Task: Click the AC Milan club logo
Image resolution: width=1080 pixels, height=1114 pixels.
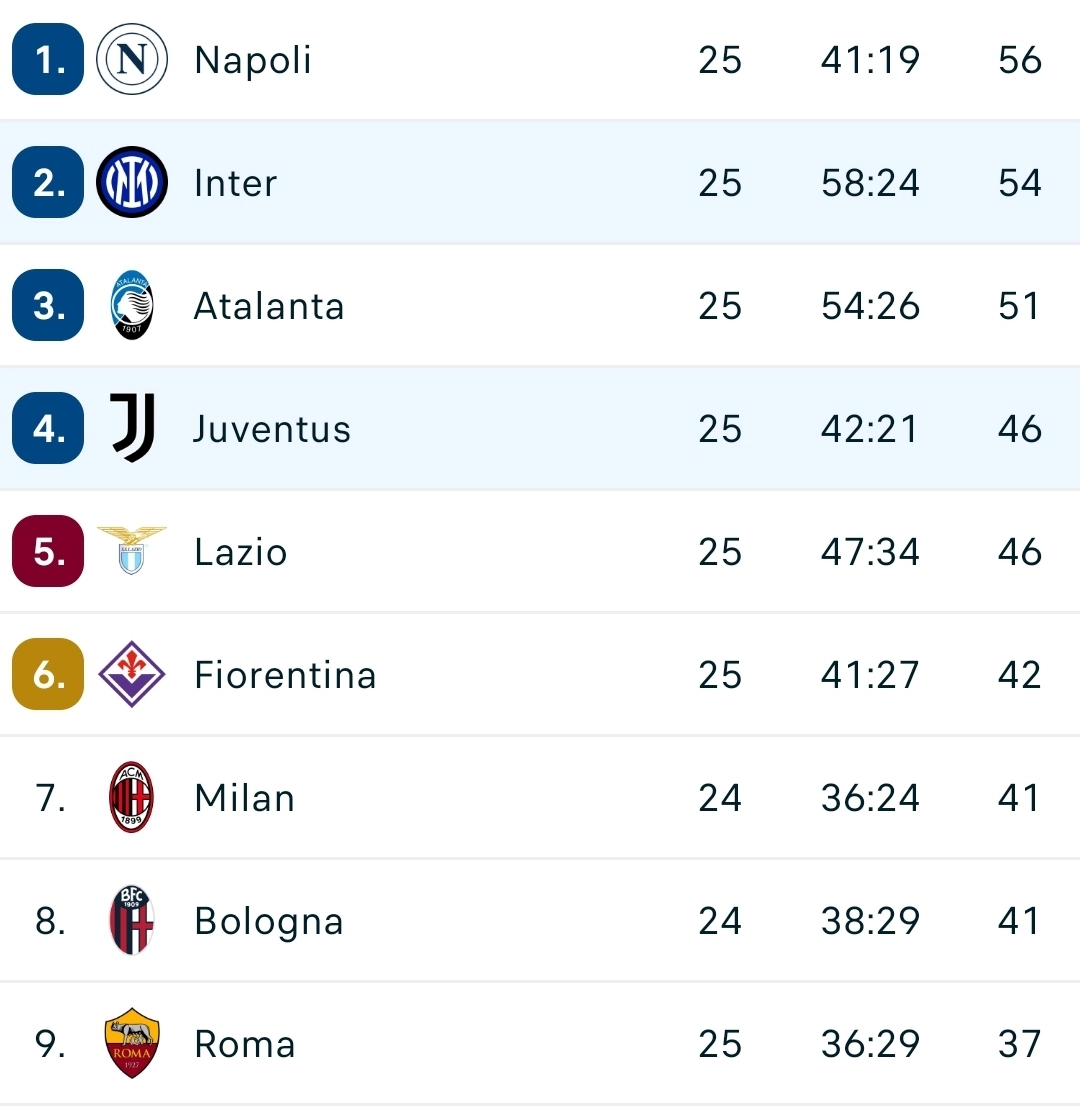Action: coord(130,797)
